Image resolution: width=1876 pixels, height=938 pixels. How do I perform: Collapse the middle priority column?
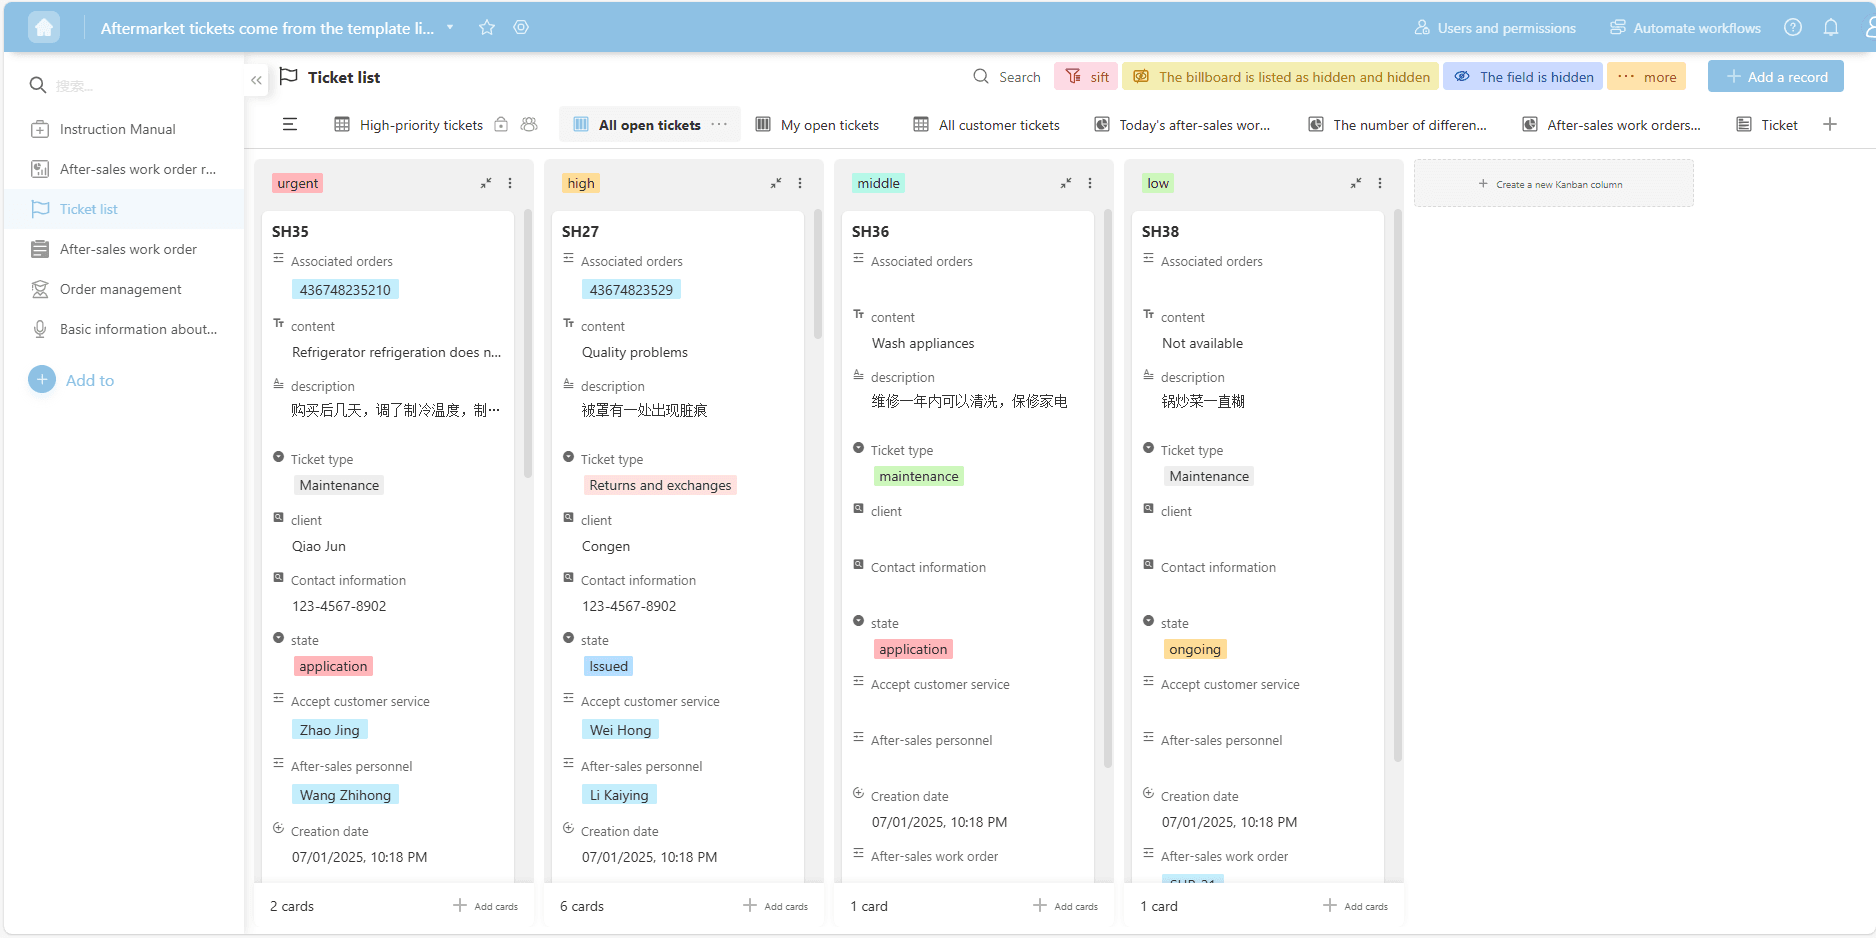(x=1065, y=184)
